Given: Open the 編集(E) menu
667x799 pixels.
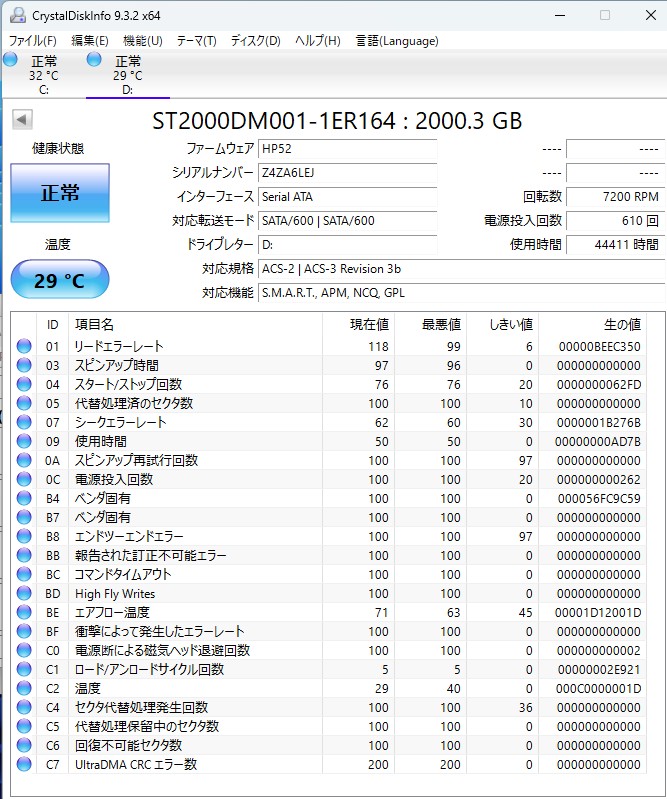Looking at the screenshot, I should pos(90,41).
